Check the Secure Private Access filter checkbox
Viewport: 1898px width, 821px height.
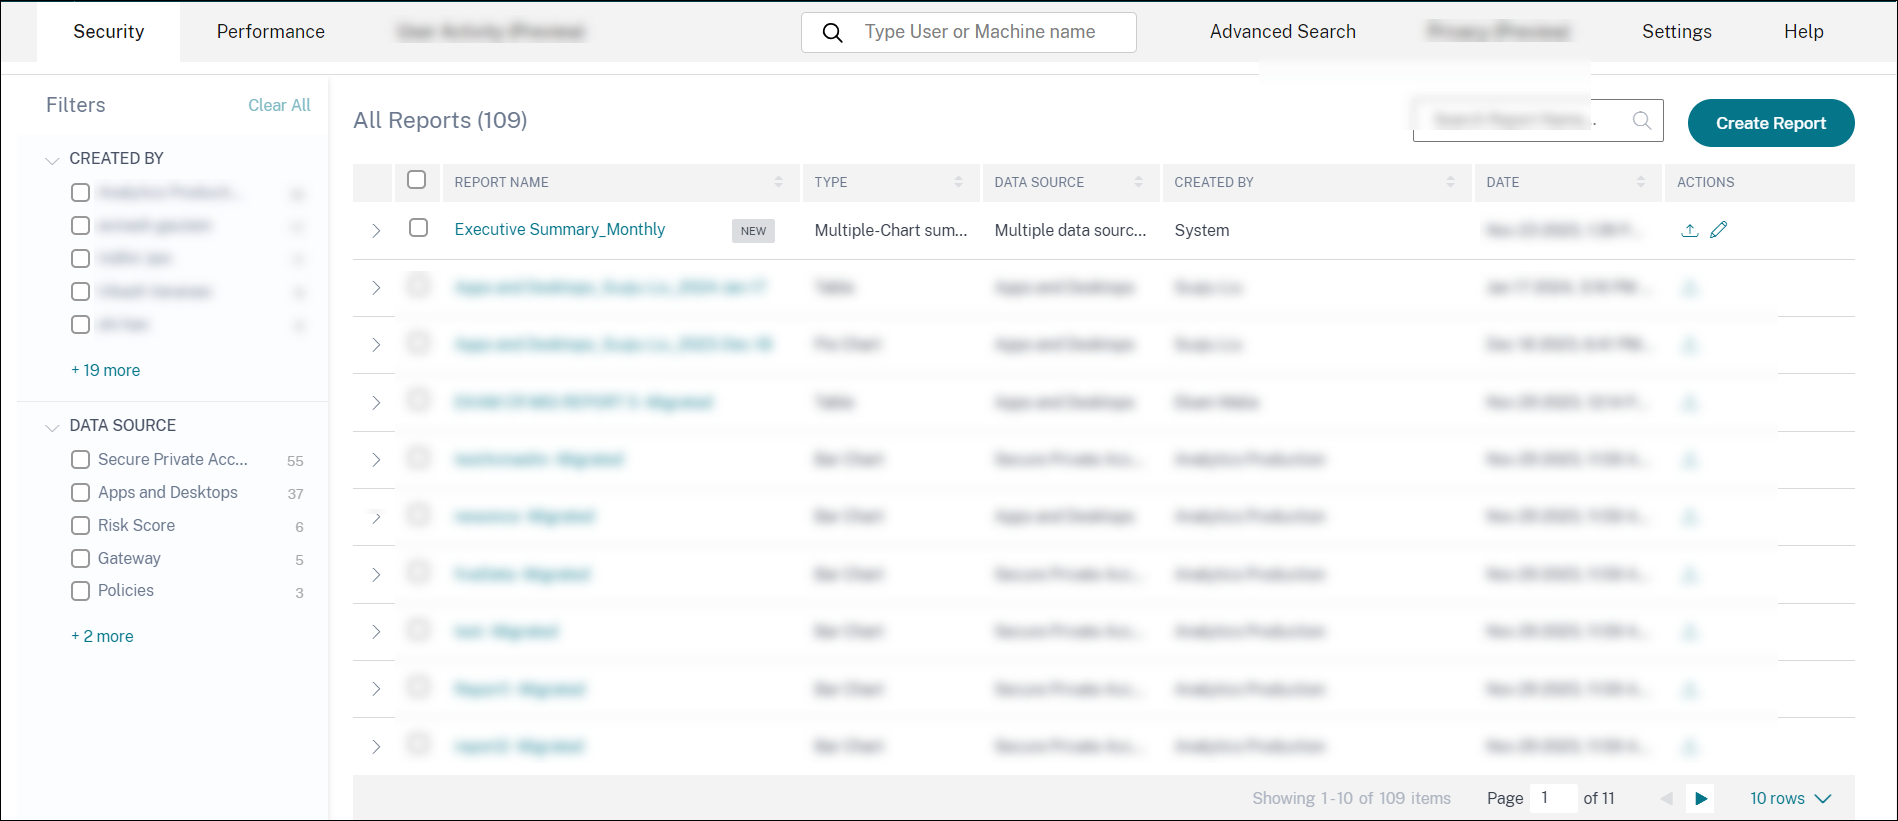pyautogui.click(x=81, y=460)
